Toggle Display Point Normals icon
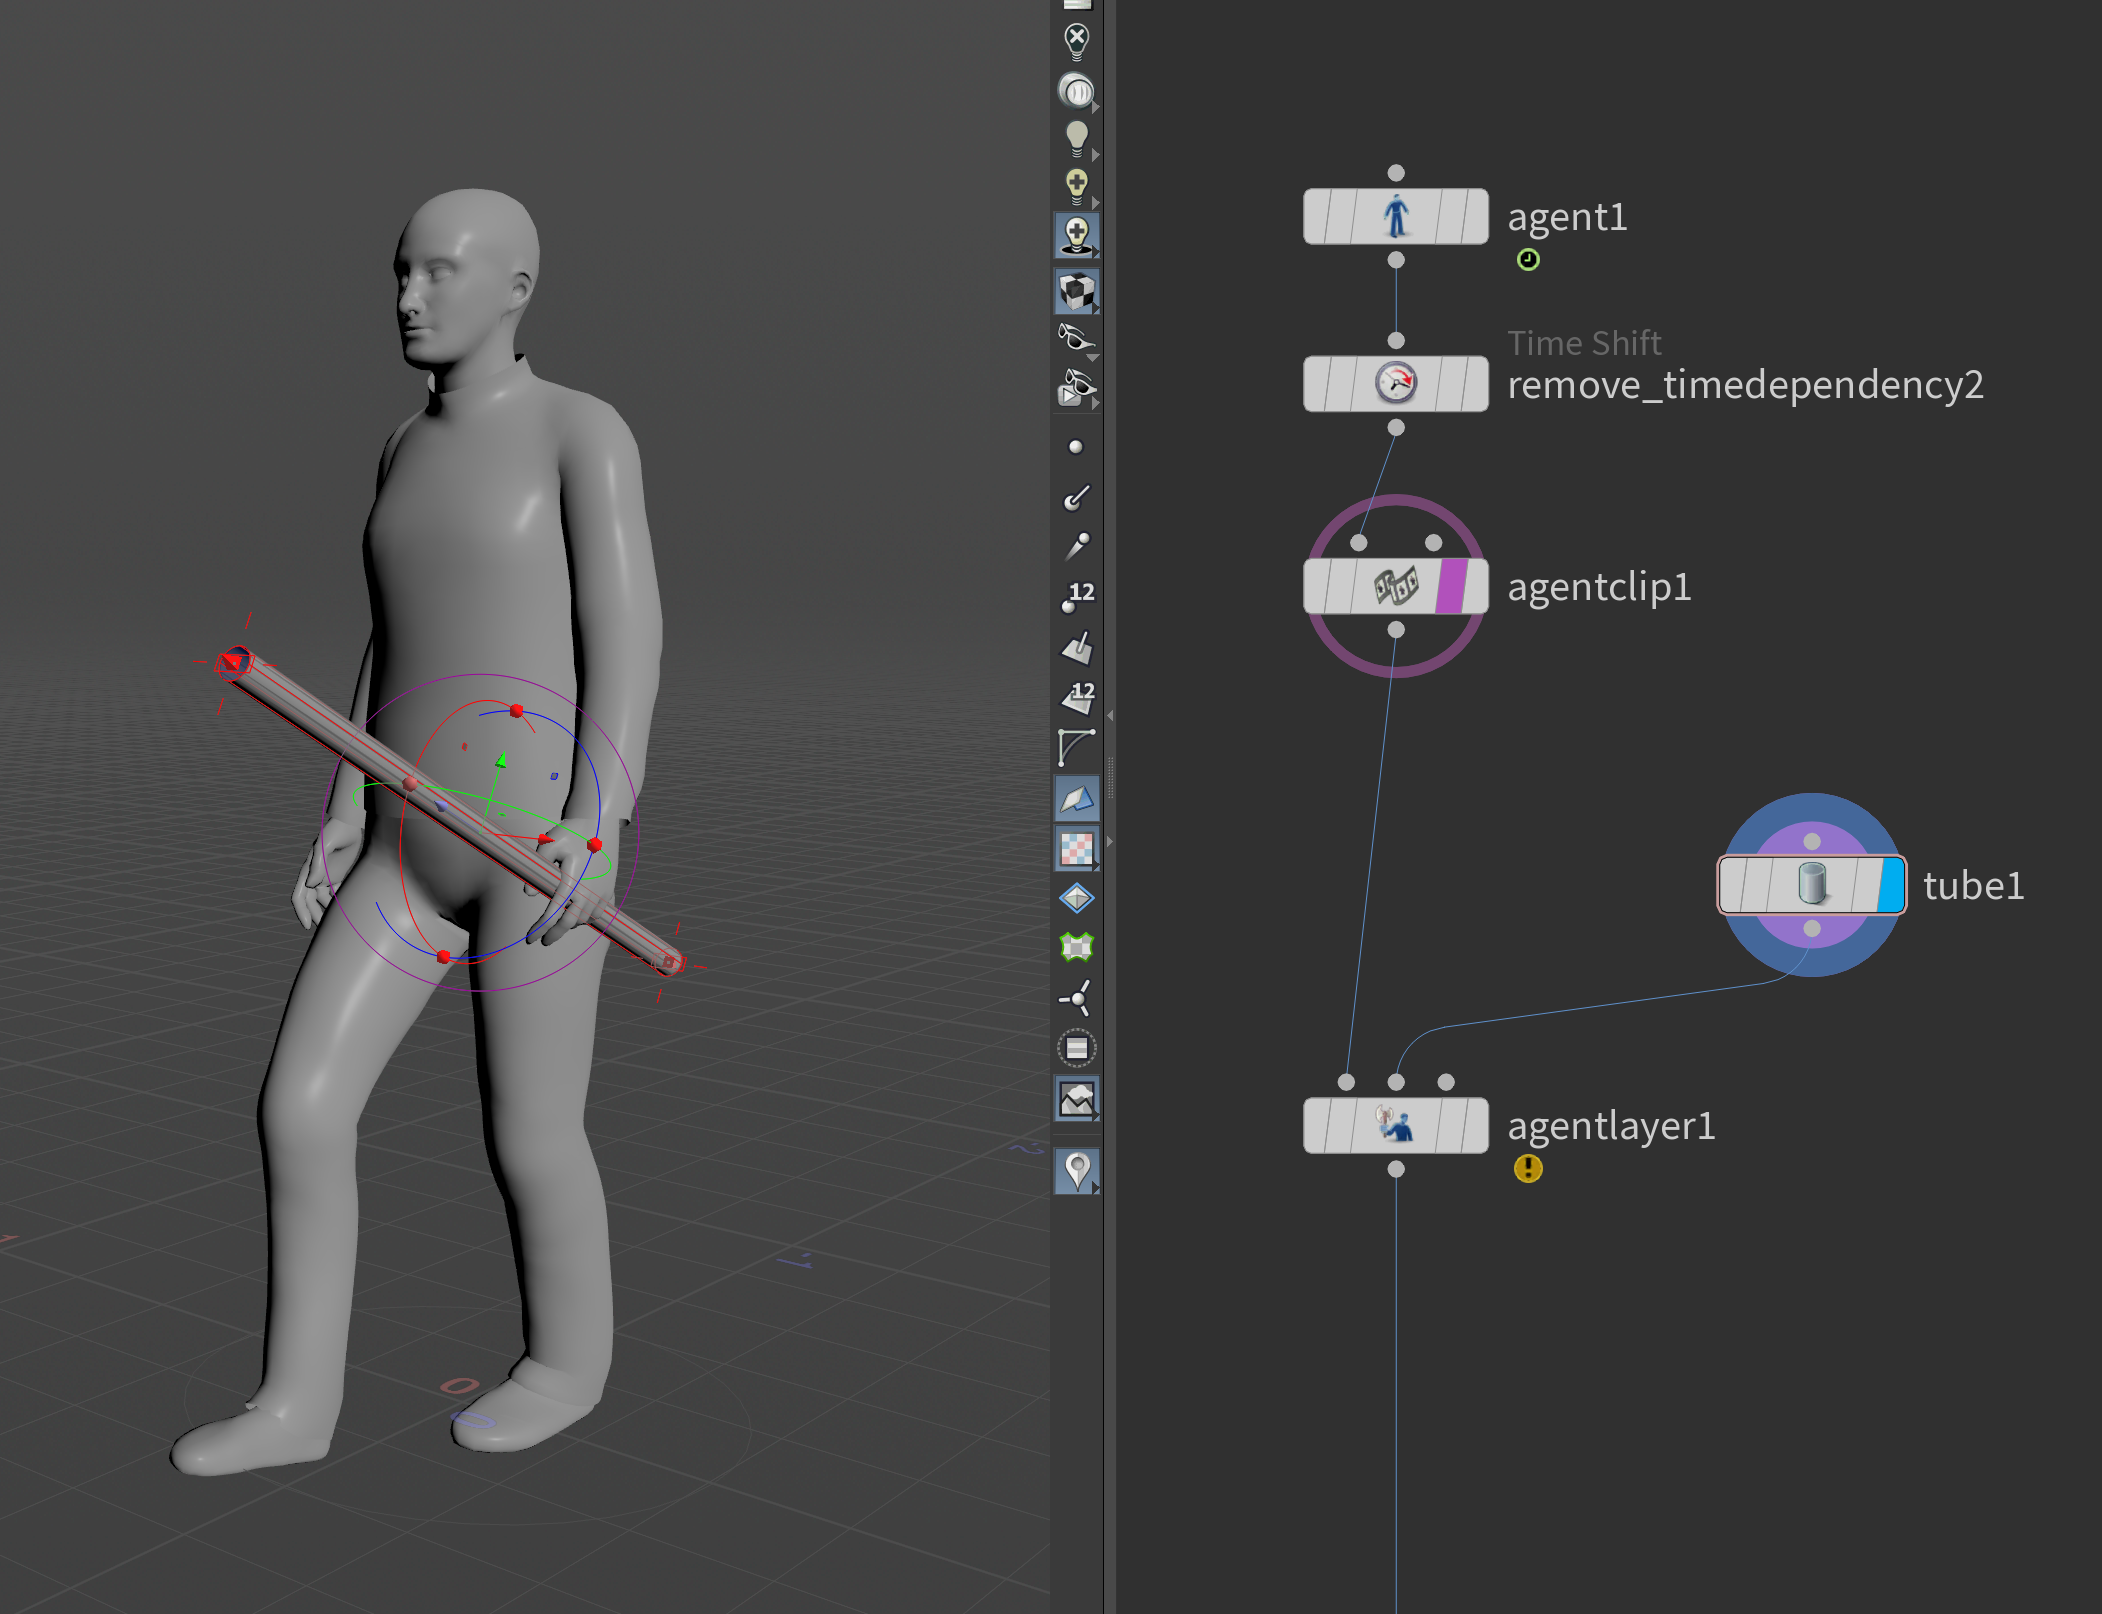 1076,497
